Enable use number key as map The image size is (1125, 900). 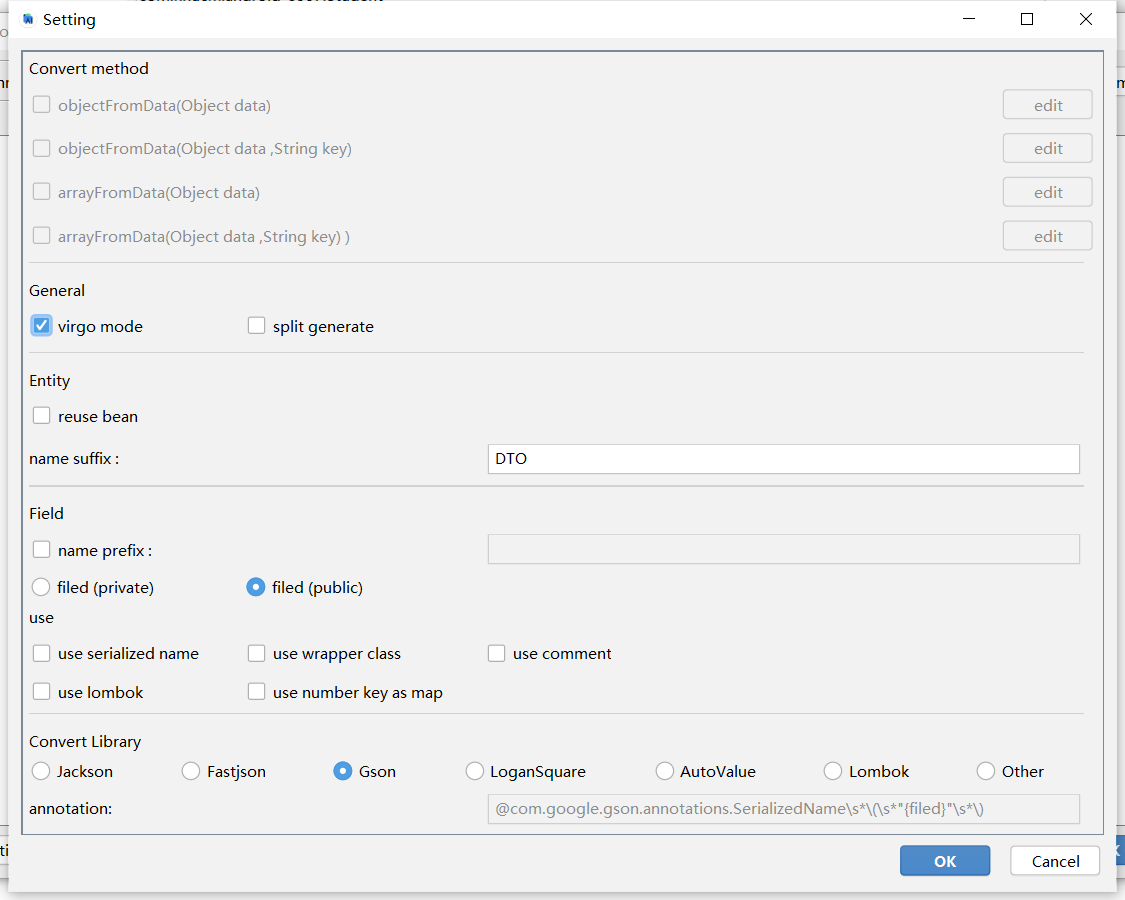click(256, 692)
